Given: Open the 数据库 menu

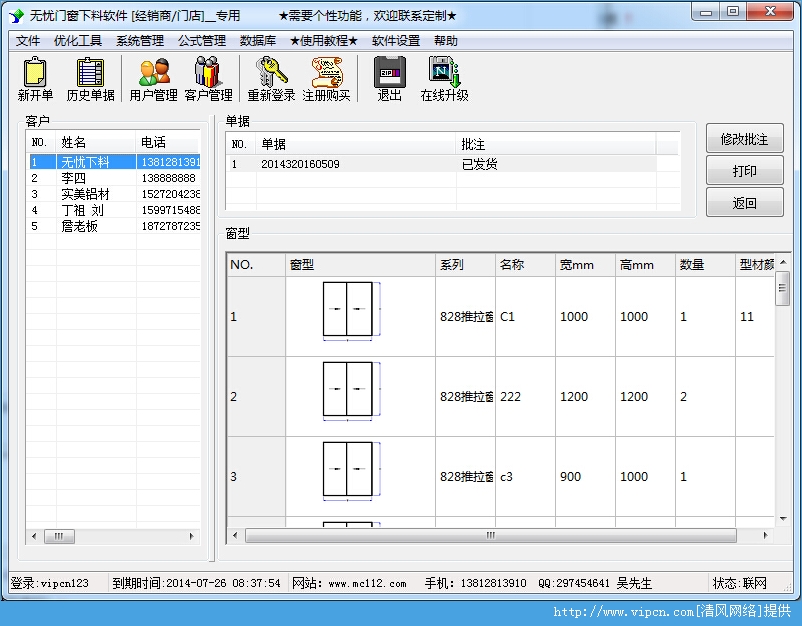Looking at the screenshot, I should tap(258, 41).
